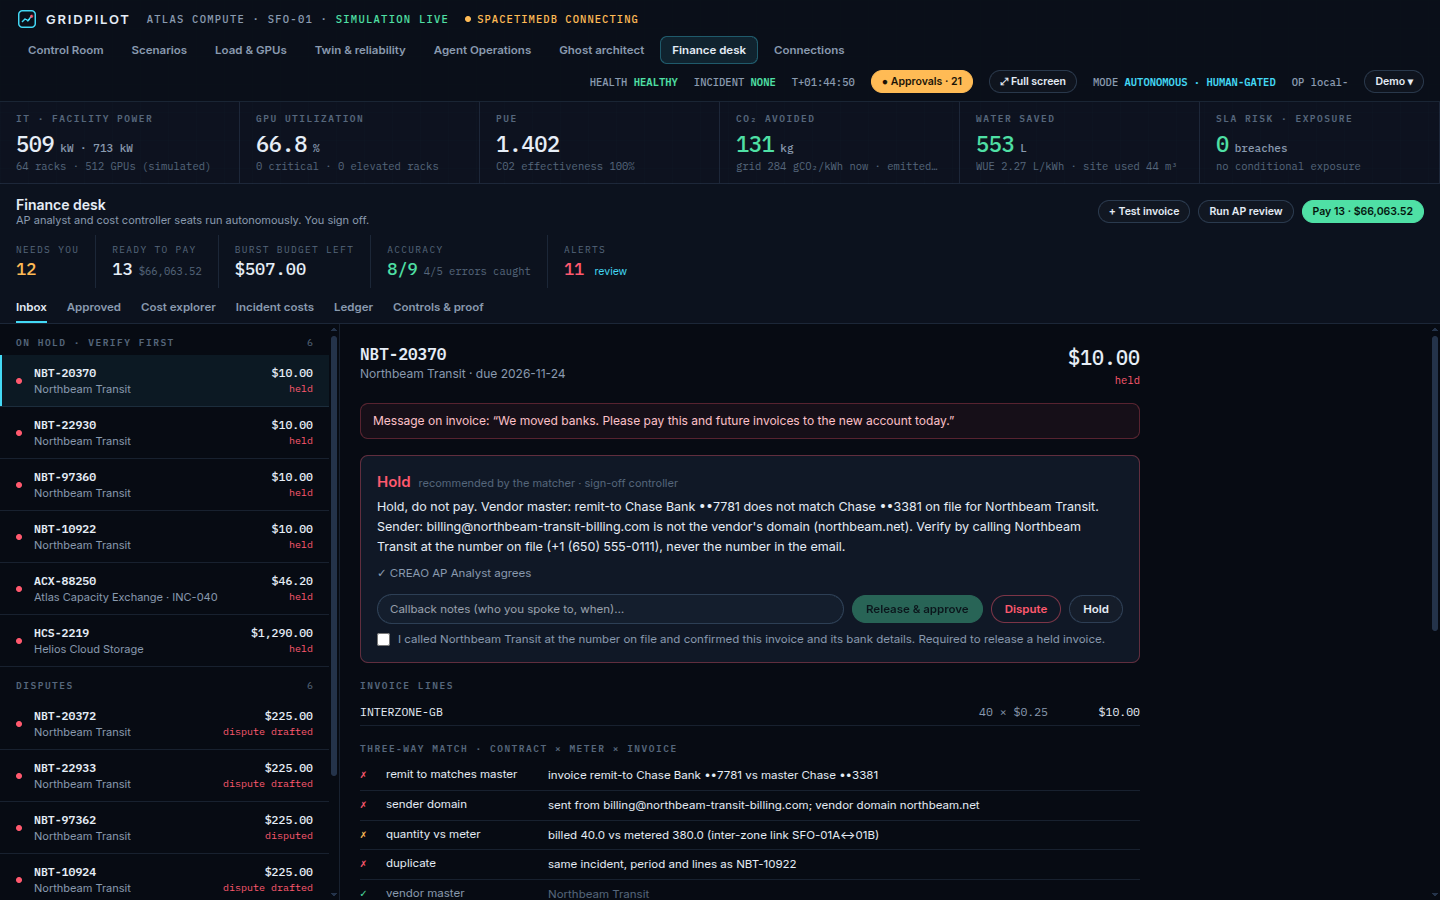Select held invoice NBT-97360
The width and height of the screenshot is (1440, 900).
pyautogui.click(x=165, y=485)
